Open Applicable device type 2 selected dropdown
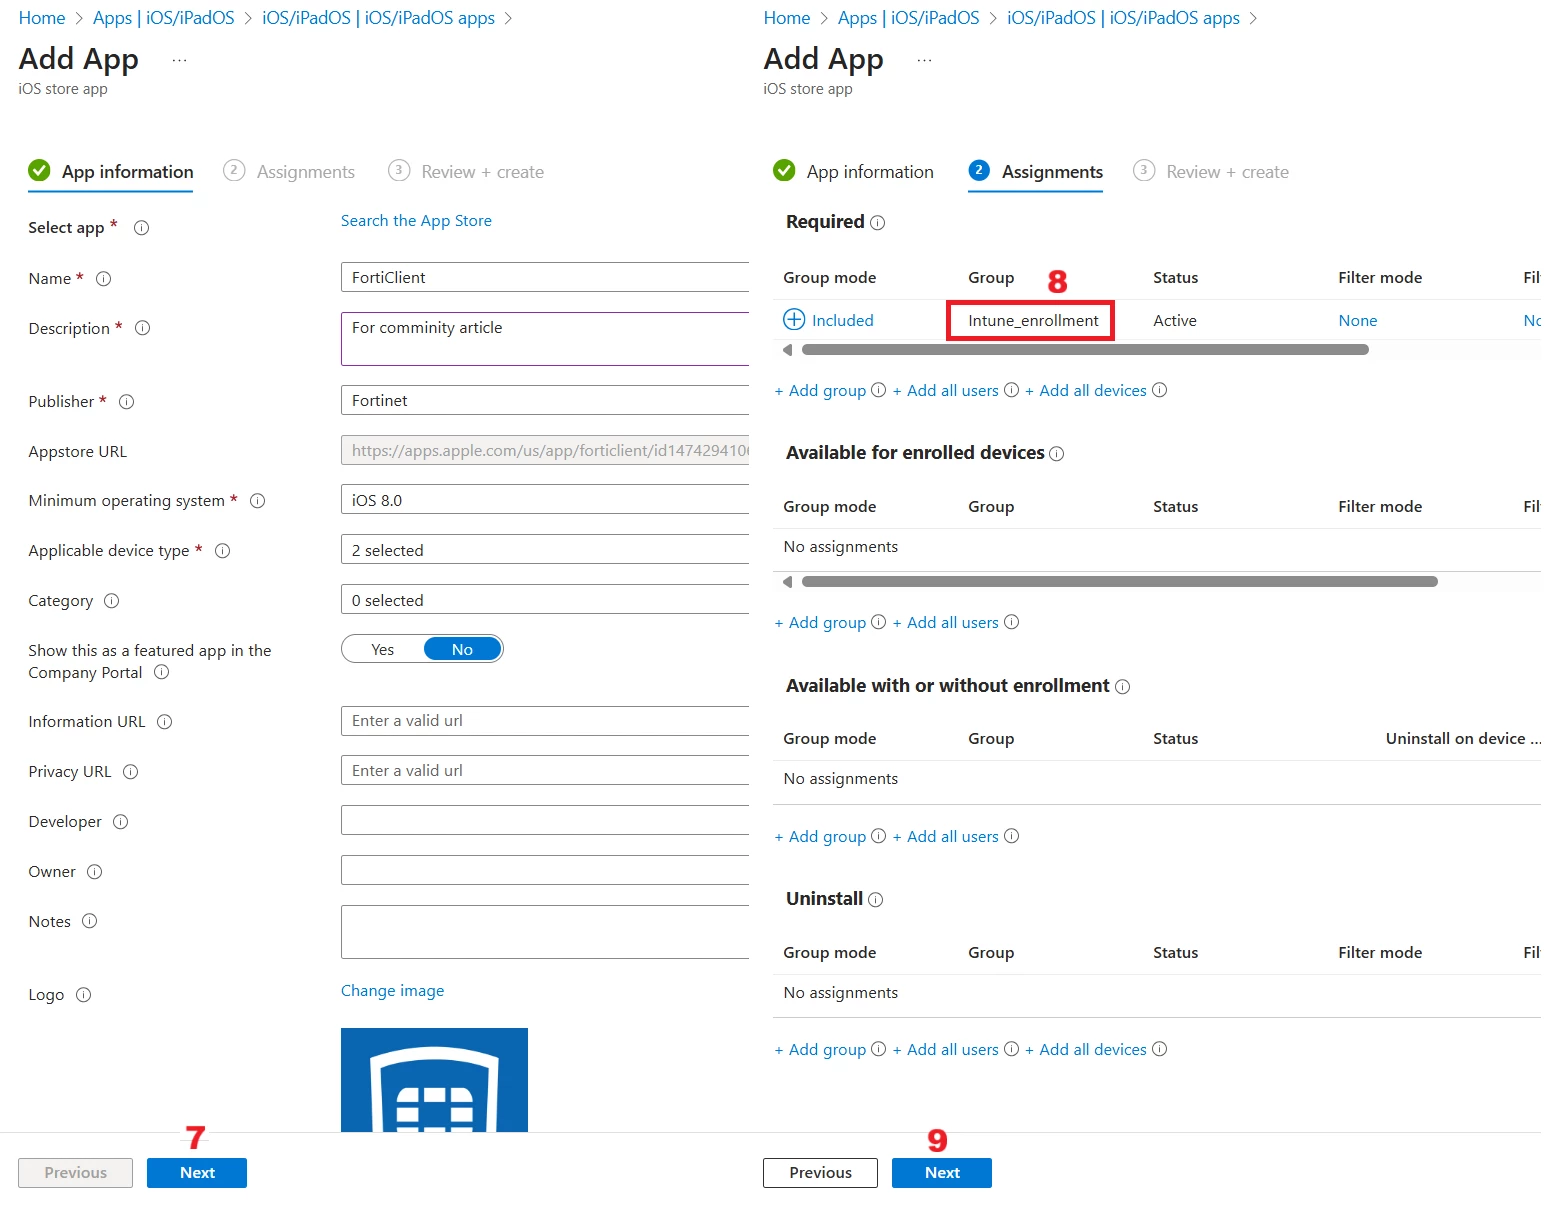 (x=545, y=549)
